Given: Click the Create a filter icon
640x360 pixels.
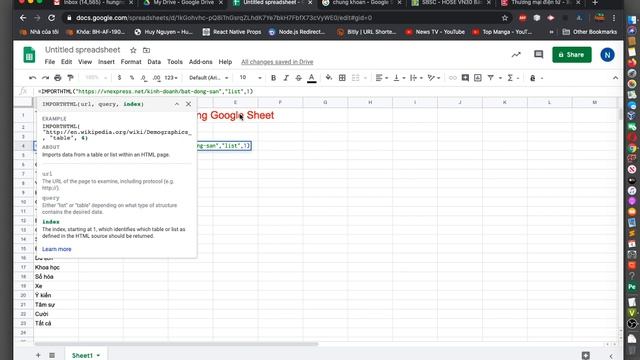Looking at the screenshot, I should [x=491, y=78].
